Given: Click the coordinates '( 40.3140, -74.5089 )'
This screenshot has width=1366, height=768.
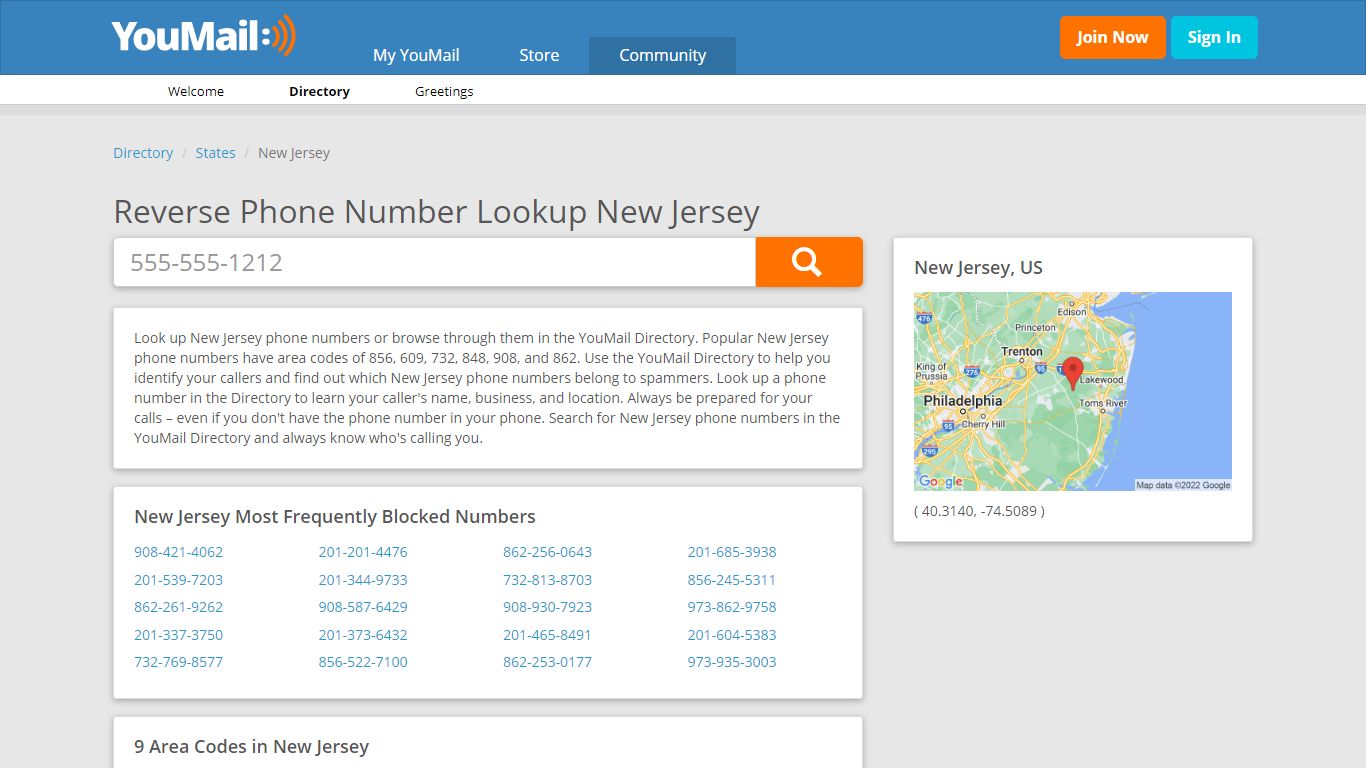Looking at the screenshot, I should 979,511.
